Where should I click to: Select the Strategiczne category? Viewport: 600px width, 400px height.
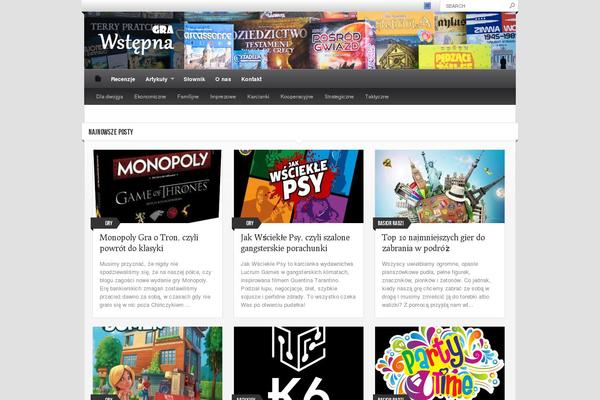[x=339, y=97]
